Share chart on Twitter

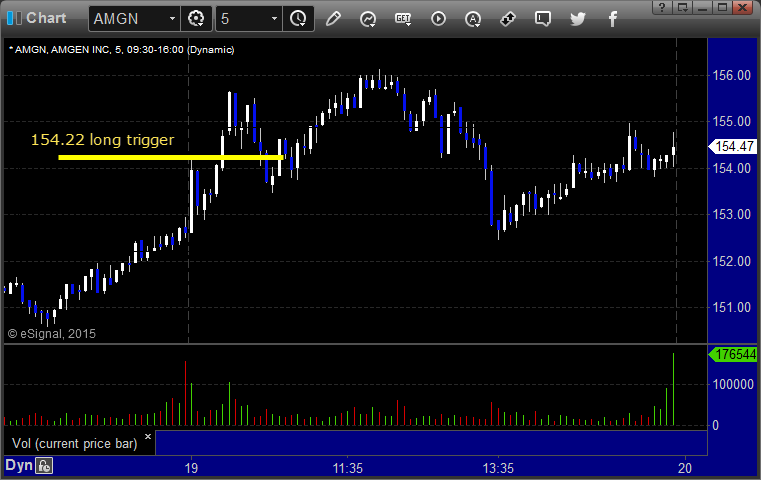(578, 19)
